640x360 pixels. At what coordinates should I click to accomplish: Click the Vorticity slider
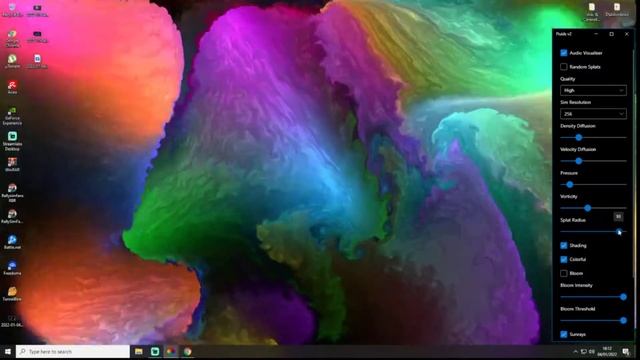pyautogui.click(x=593, y=208)
